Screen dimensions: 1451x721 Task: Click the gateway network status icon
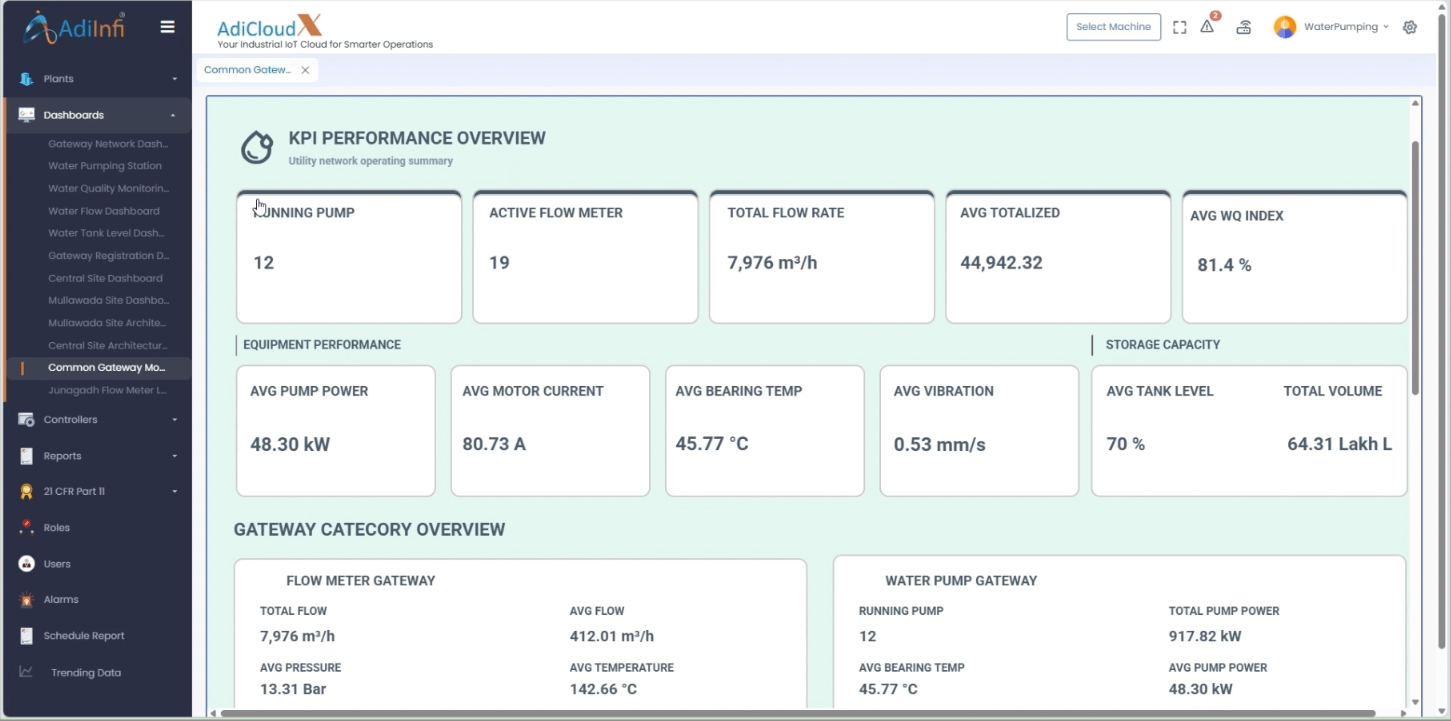1244,27
